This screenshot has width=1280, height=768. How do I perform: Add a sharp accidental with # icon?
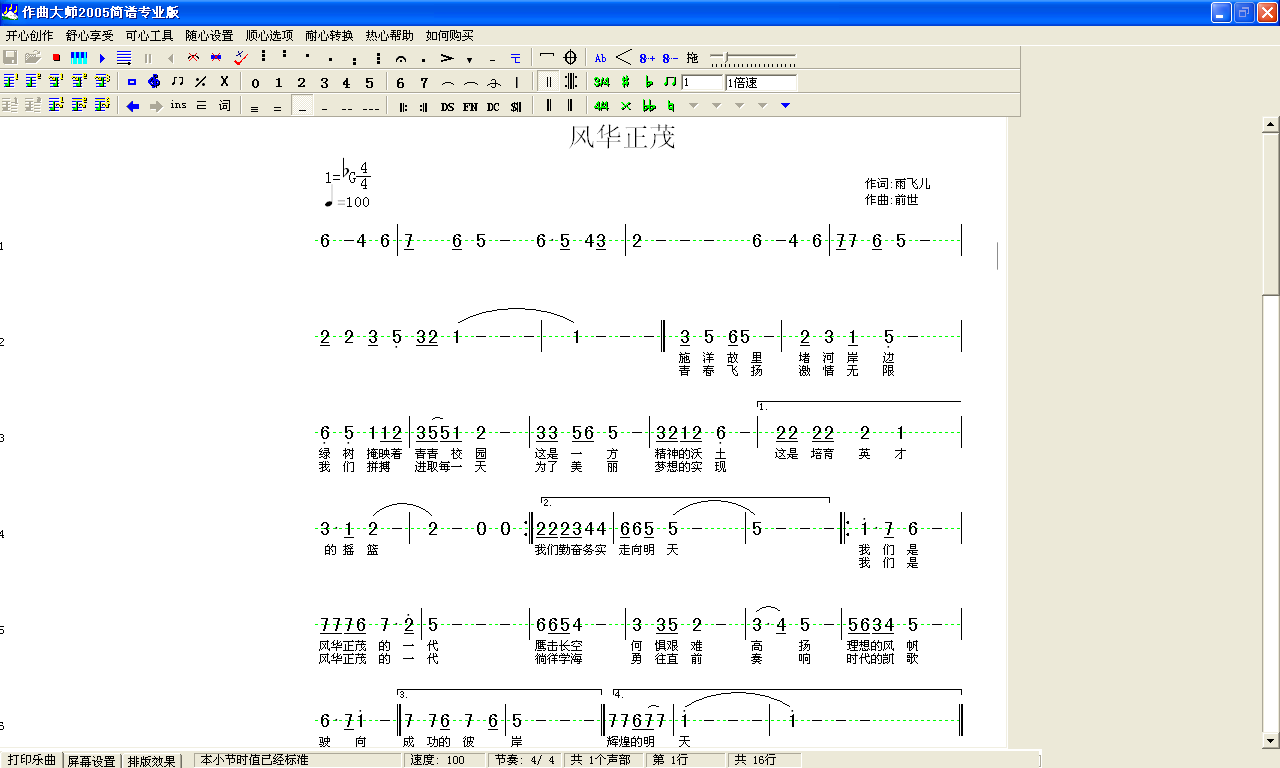625,82
